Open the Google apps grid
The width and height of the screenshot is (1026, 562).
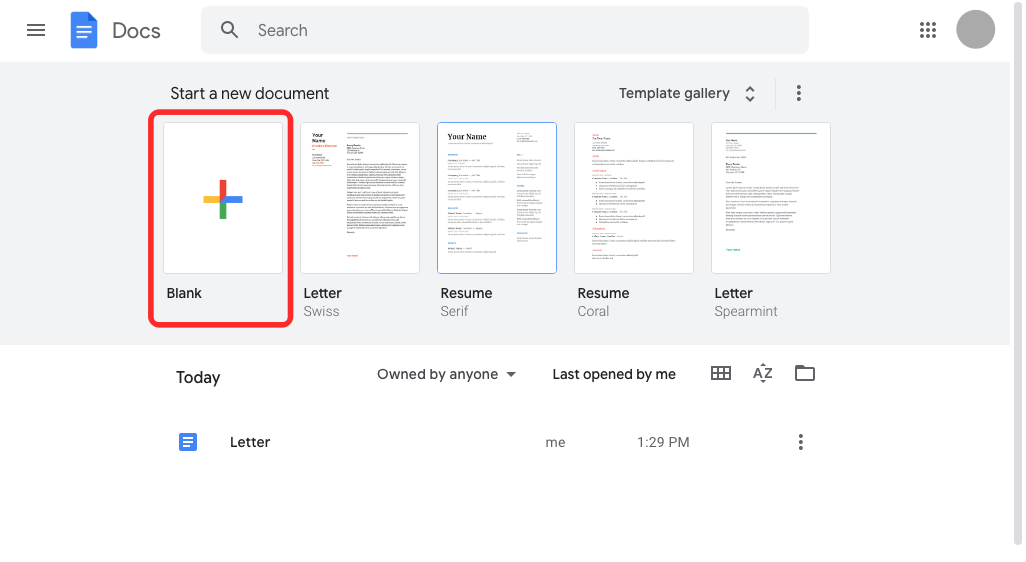(928, 30)
